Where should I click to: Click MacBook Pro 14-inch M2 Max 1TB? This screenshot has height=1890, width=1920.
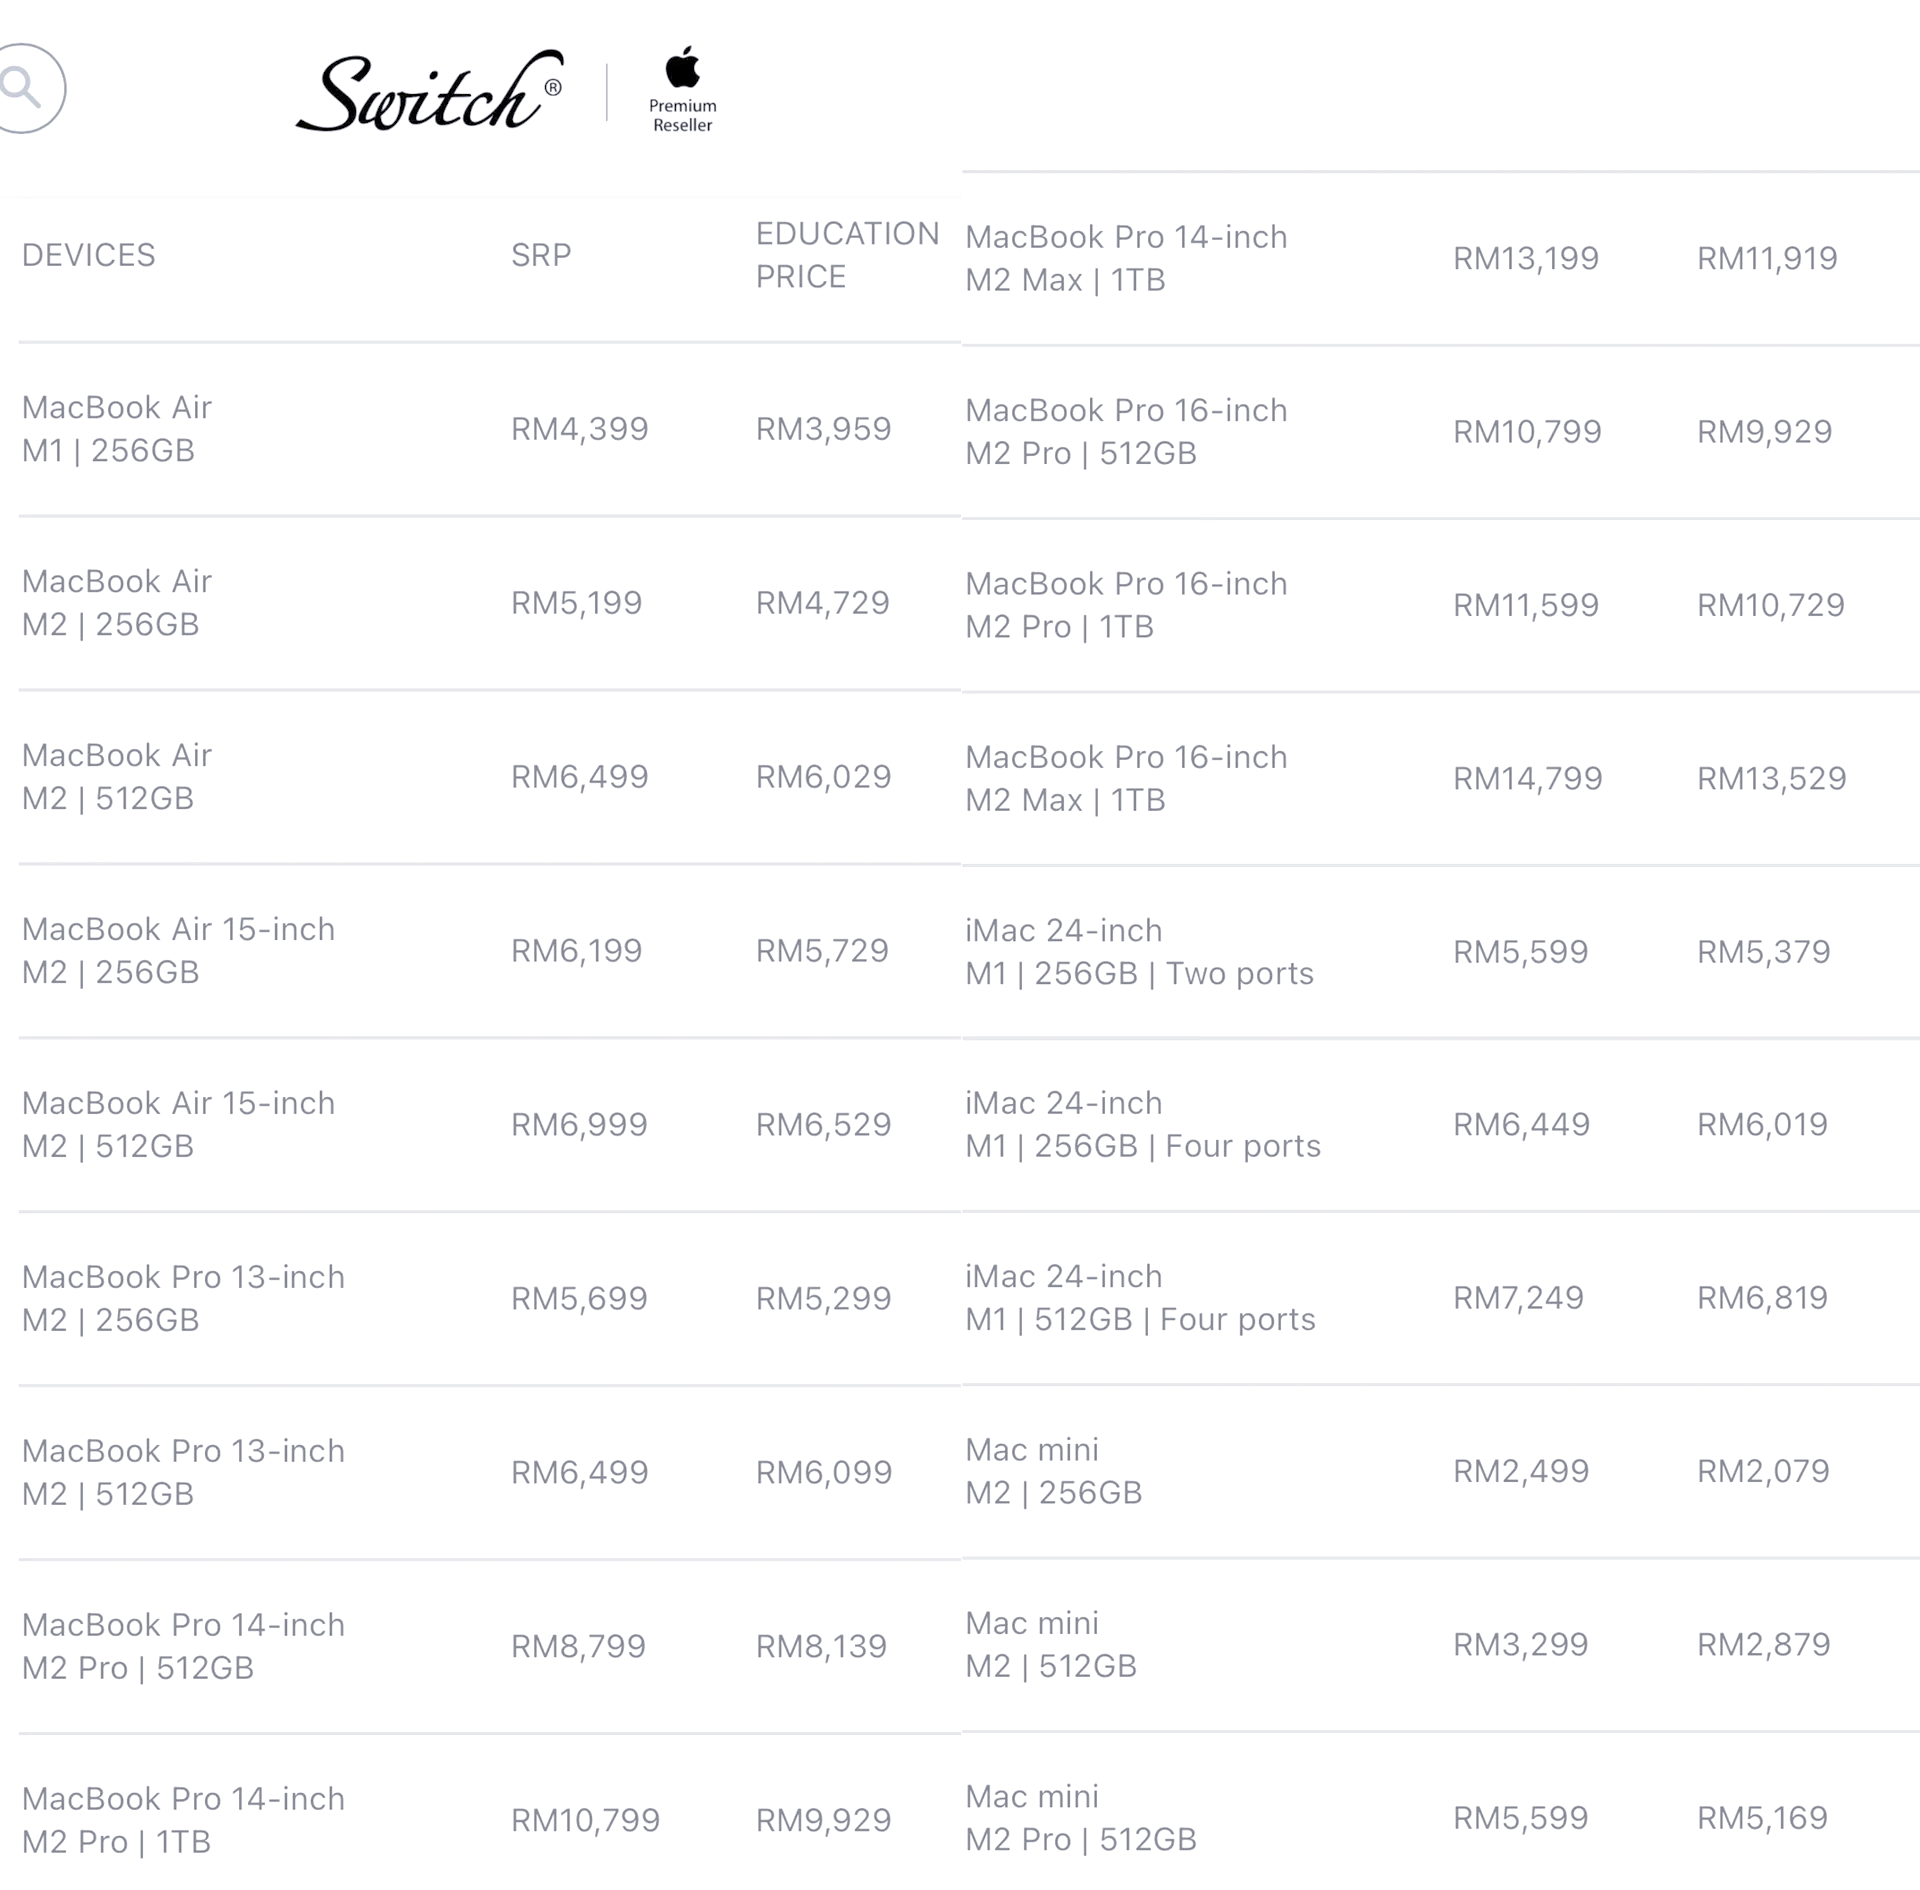coord(1126,258)
